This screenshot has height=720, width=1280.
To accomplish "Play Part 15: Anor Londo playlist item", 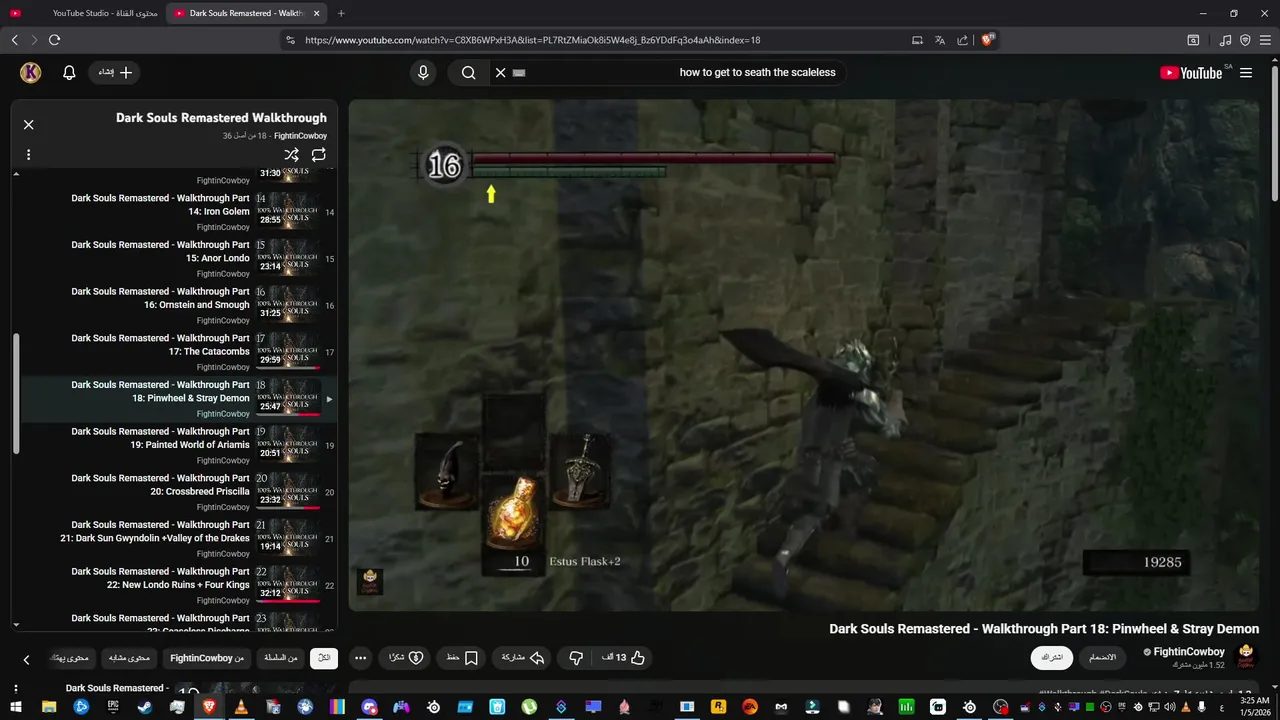I will pyautogui.click(x=178, y=258).
